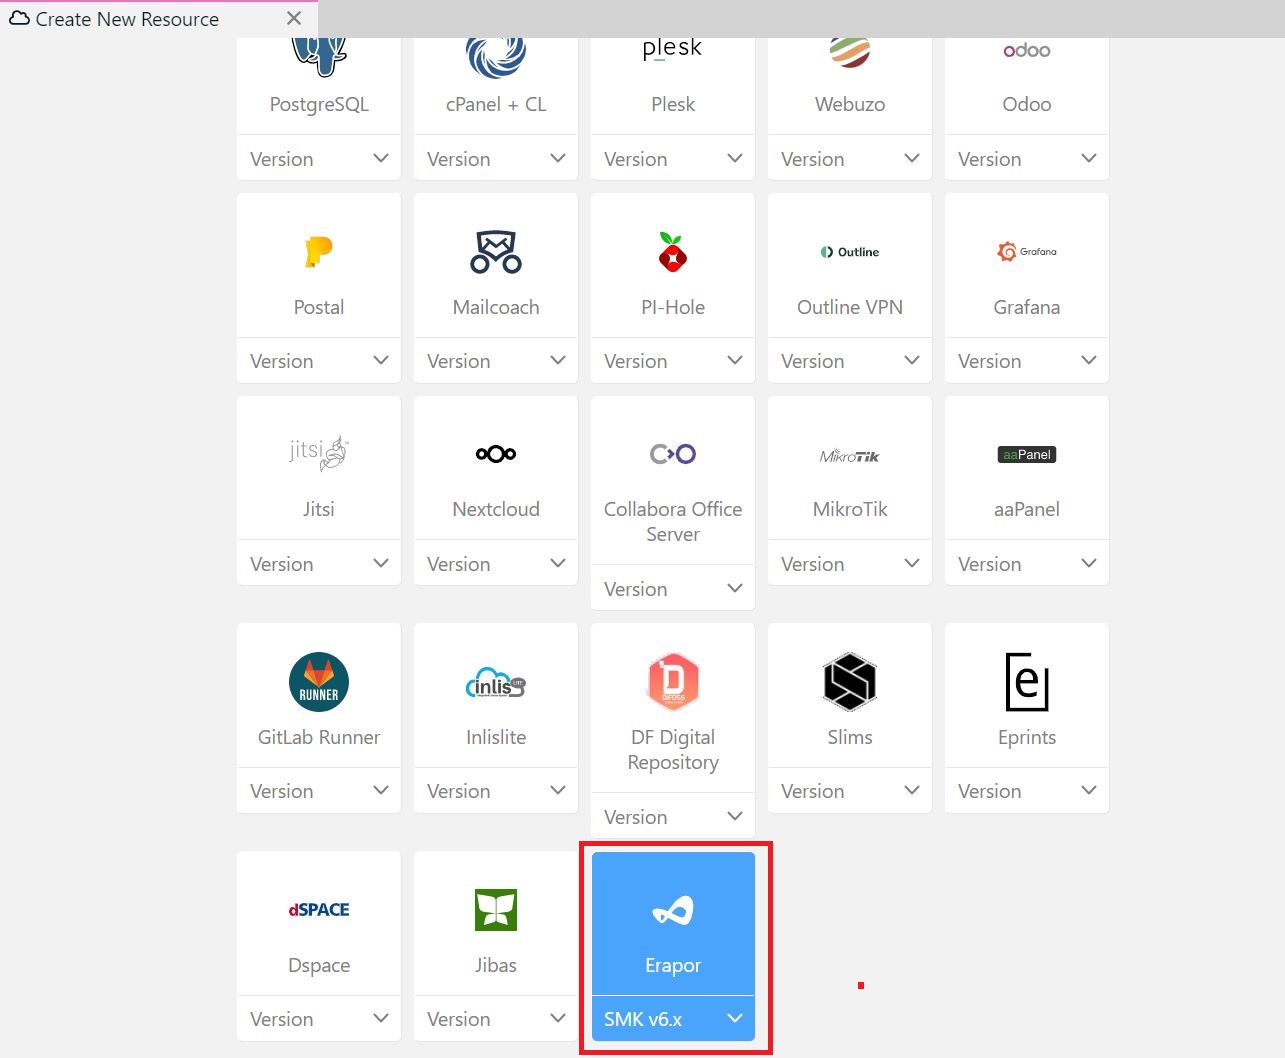This screenshot has width=1285, height=1058.
Task: Choose the Eprints logo icon
Action: pyautogui.click(x=1026, y=682)
